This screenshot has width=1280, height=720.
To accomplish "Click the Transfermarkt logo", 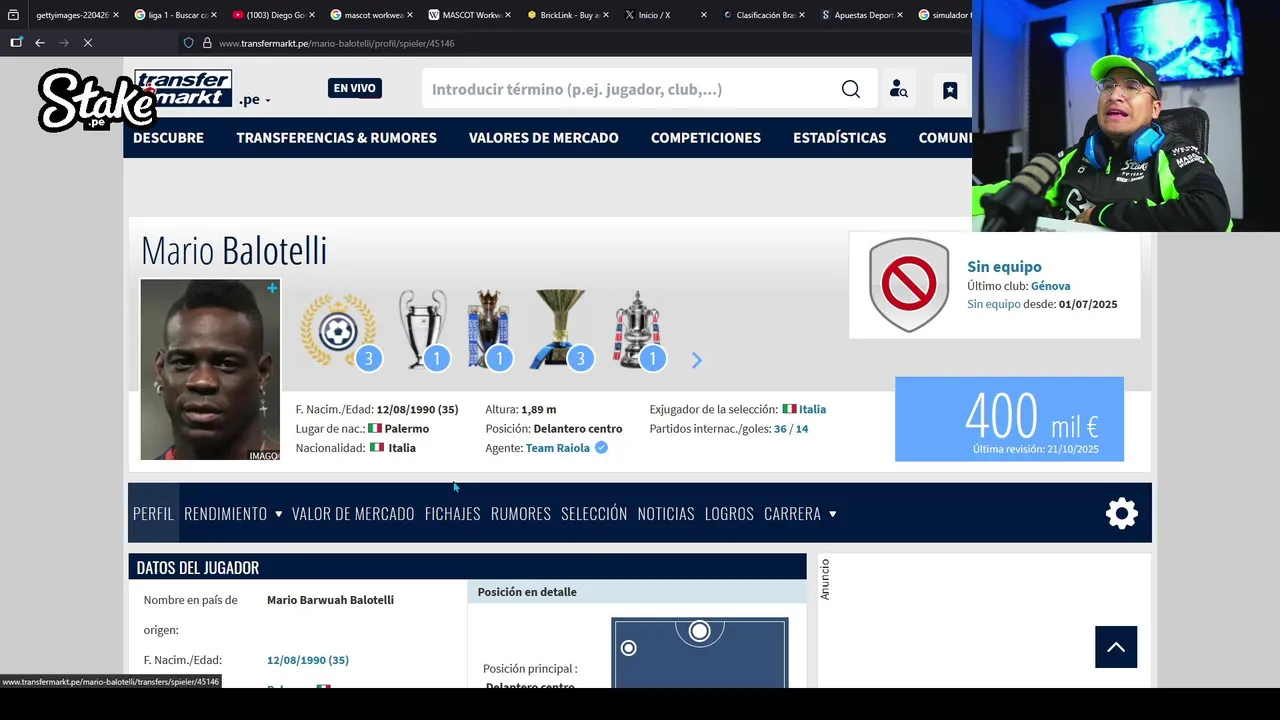I will coord(184,89).
